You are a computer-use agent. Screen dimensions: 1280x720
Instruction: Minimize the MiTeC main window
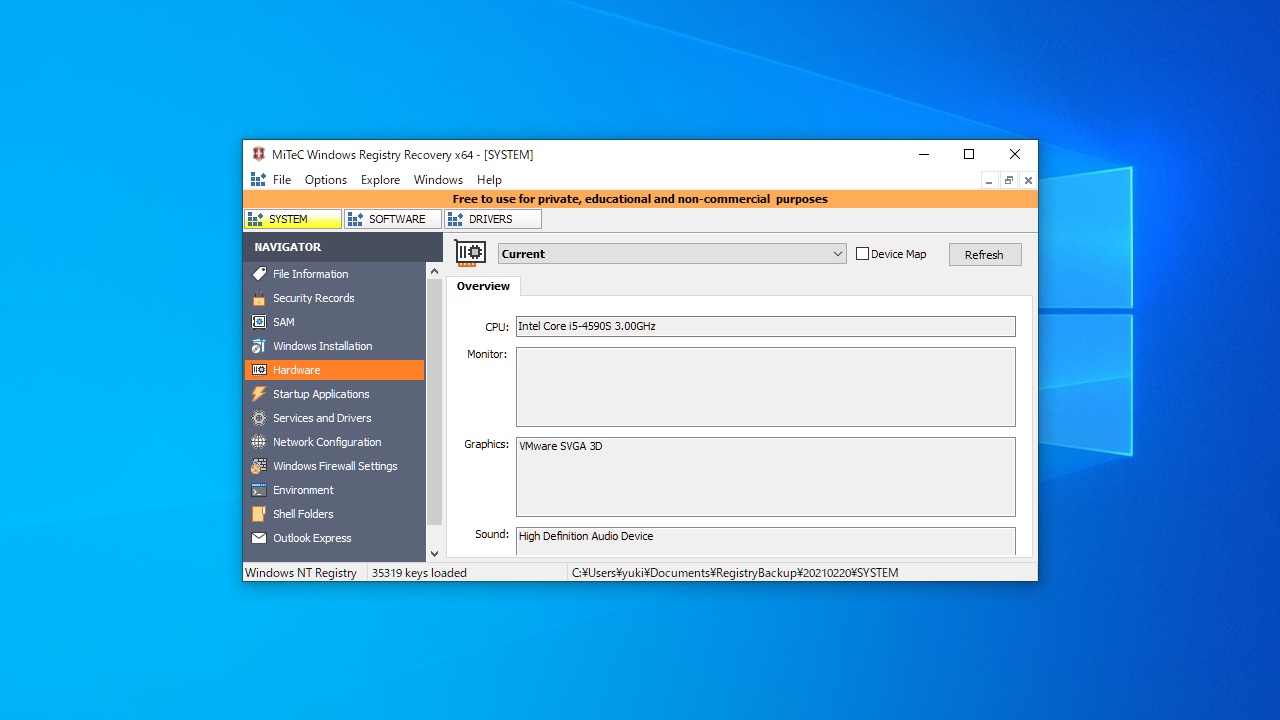923,154
